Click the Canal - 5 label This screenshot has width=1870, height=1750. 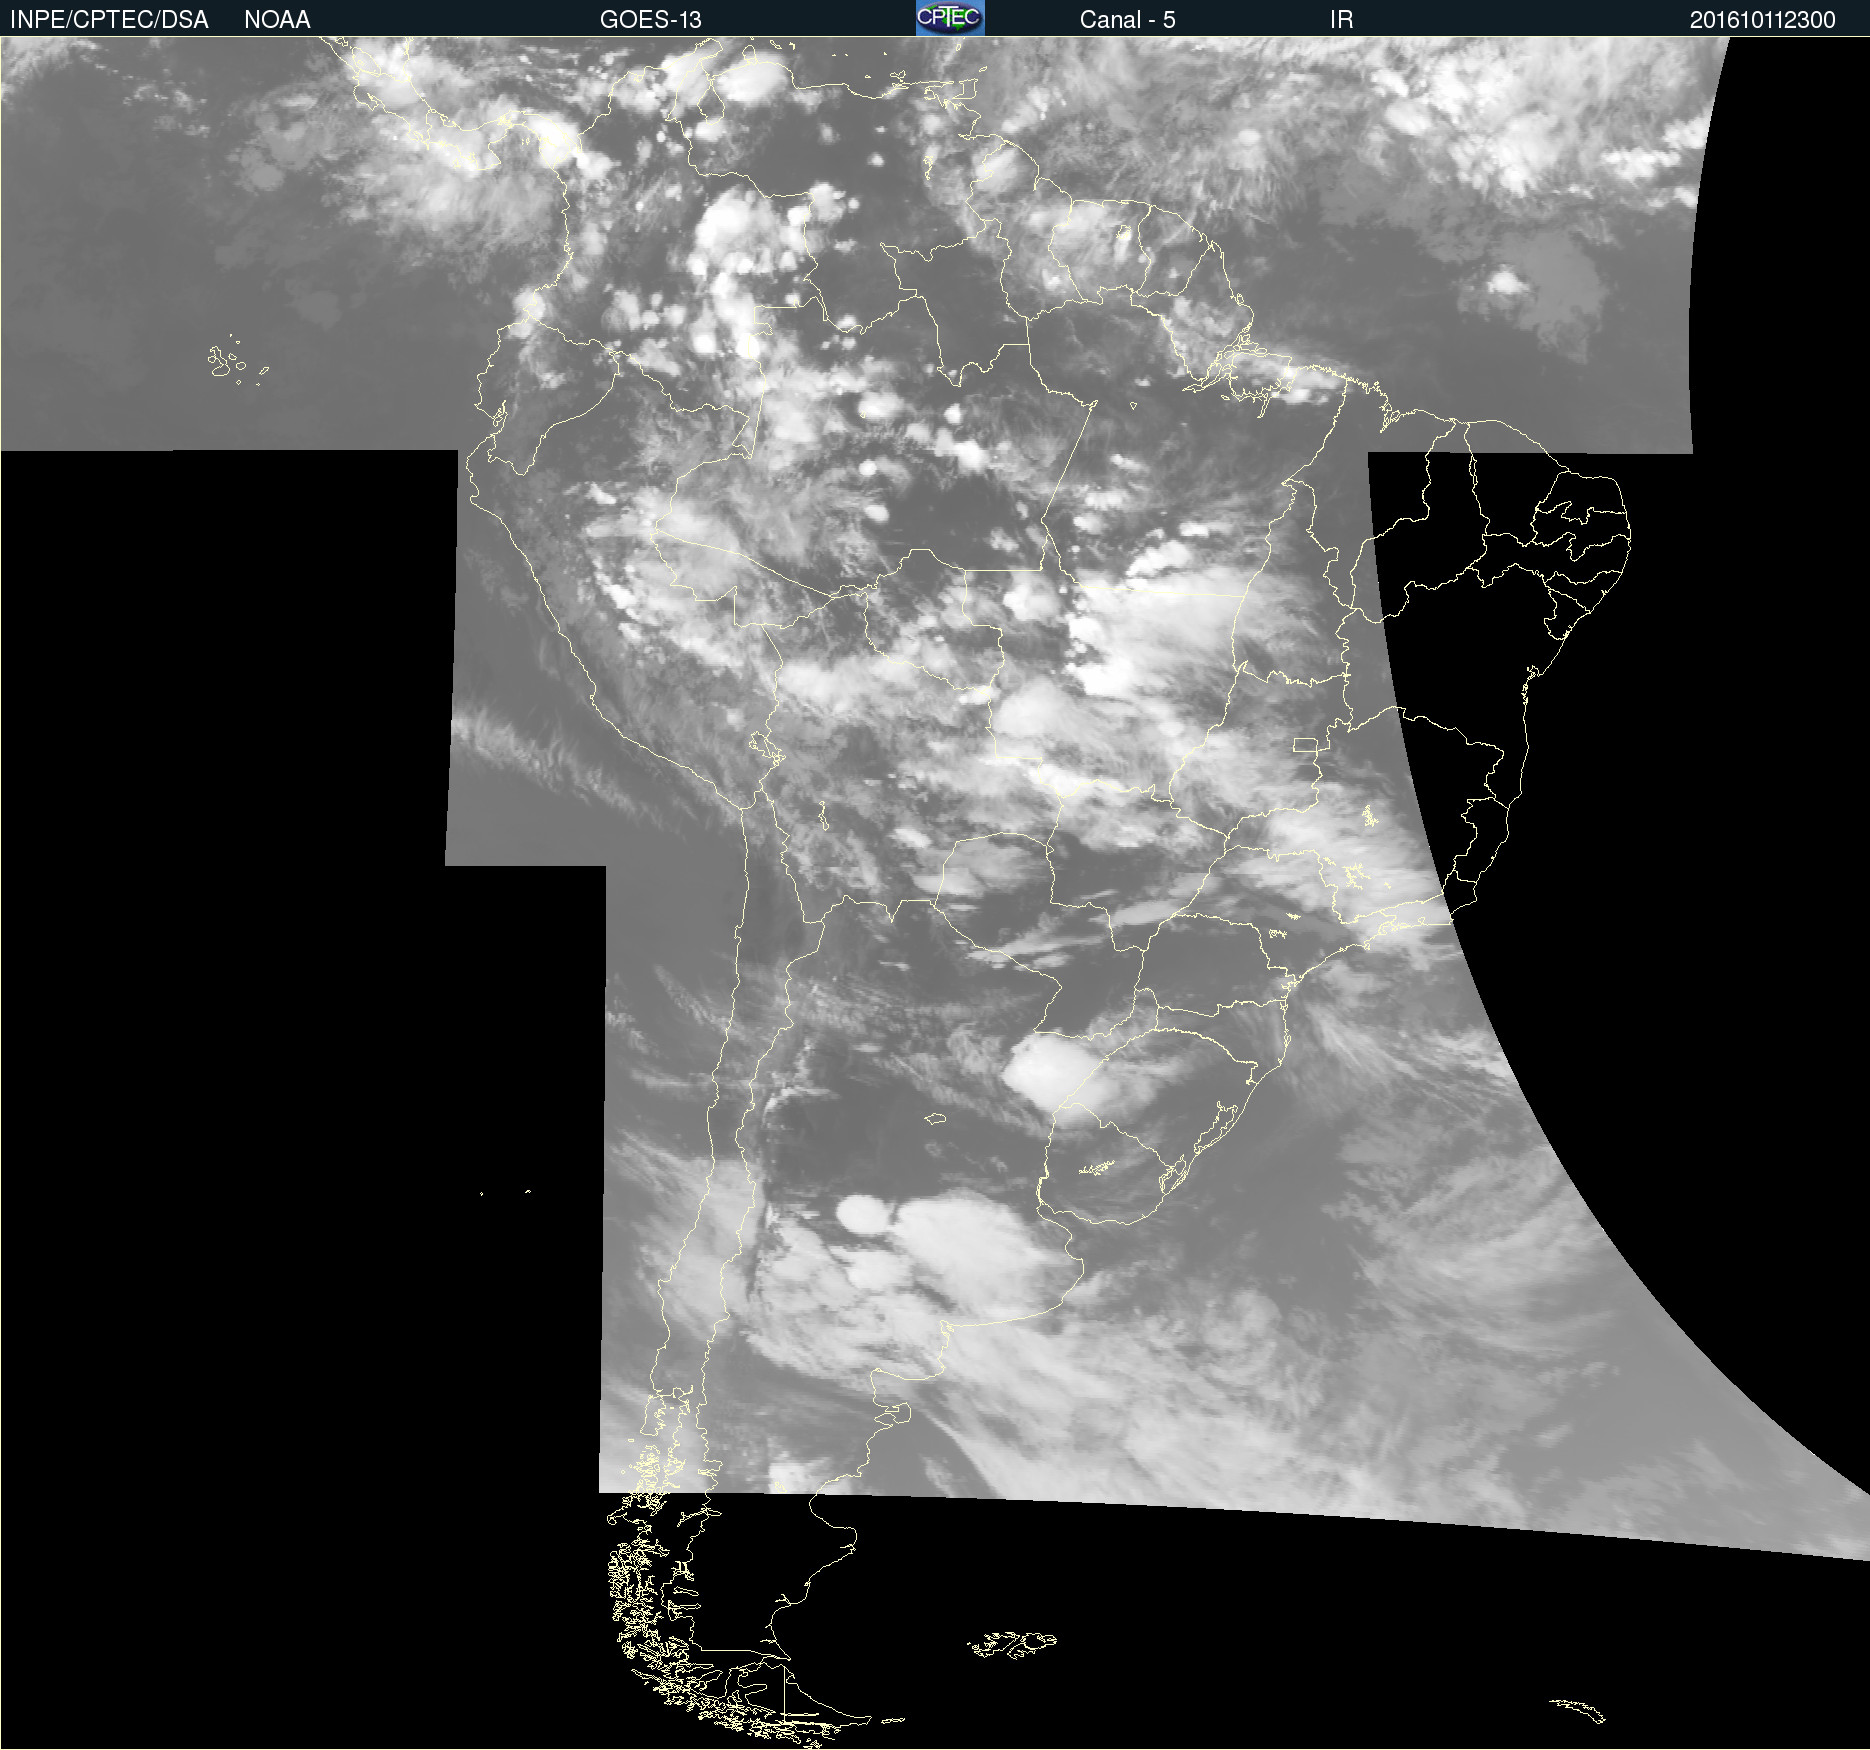(1127, 20)
